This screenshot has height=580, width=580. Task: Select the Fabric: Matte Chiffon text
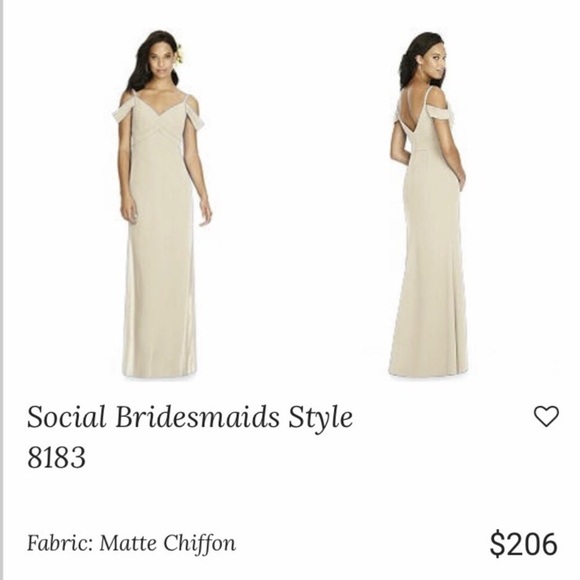[x=131, y=543]
